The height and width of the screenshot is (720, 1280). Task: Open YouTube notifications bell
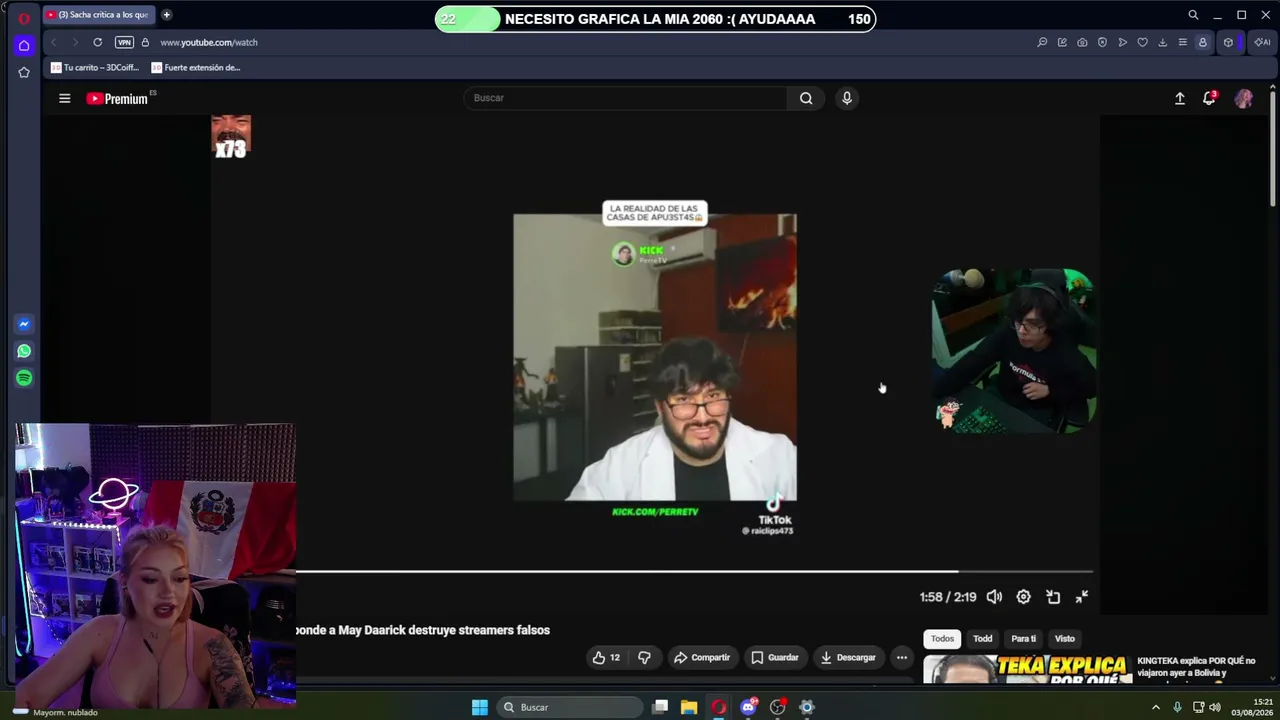point(1209,98)
